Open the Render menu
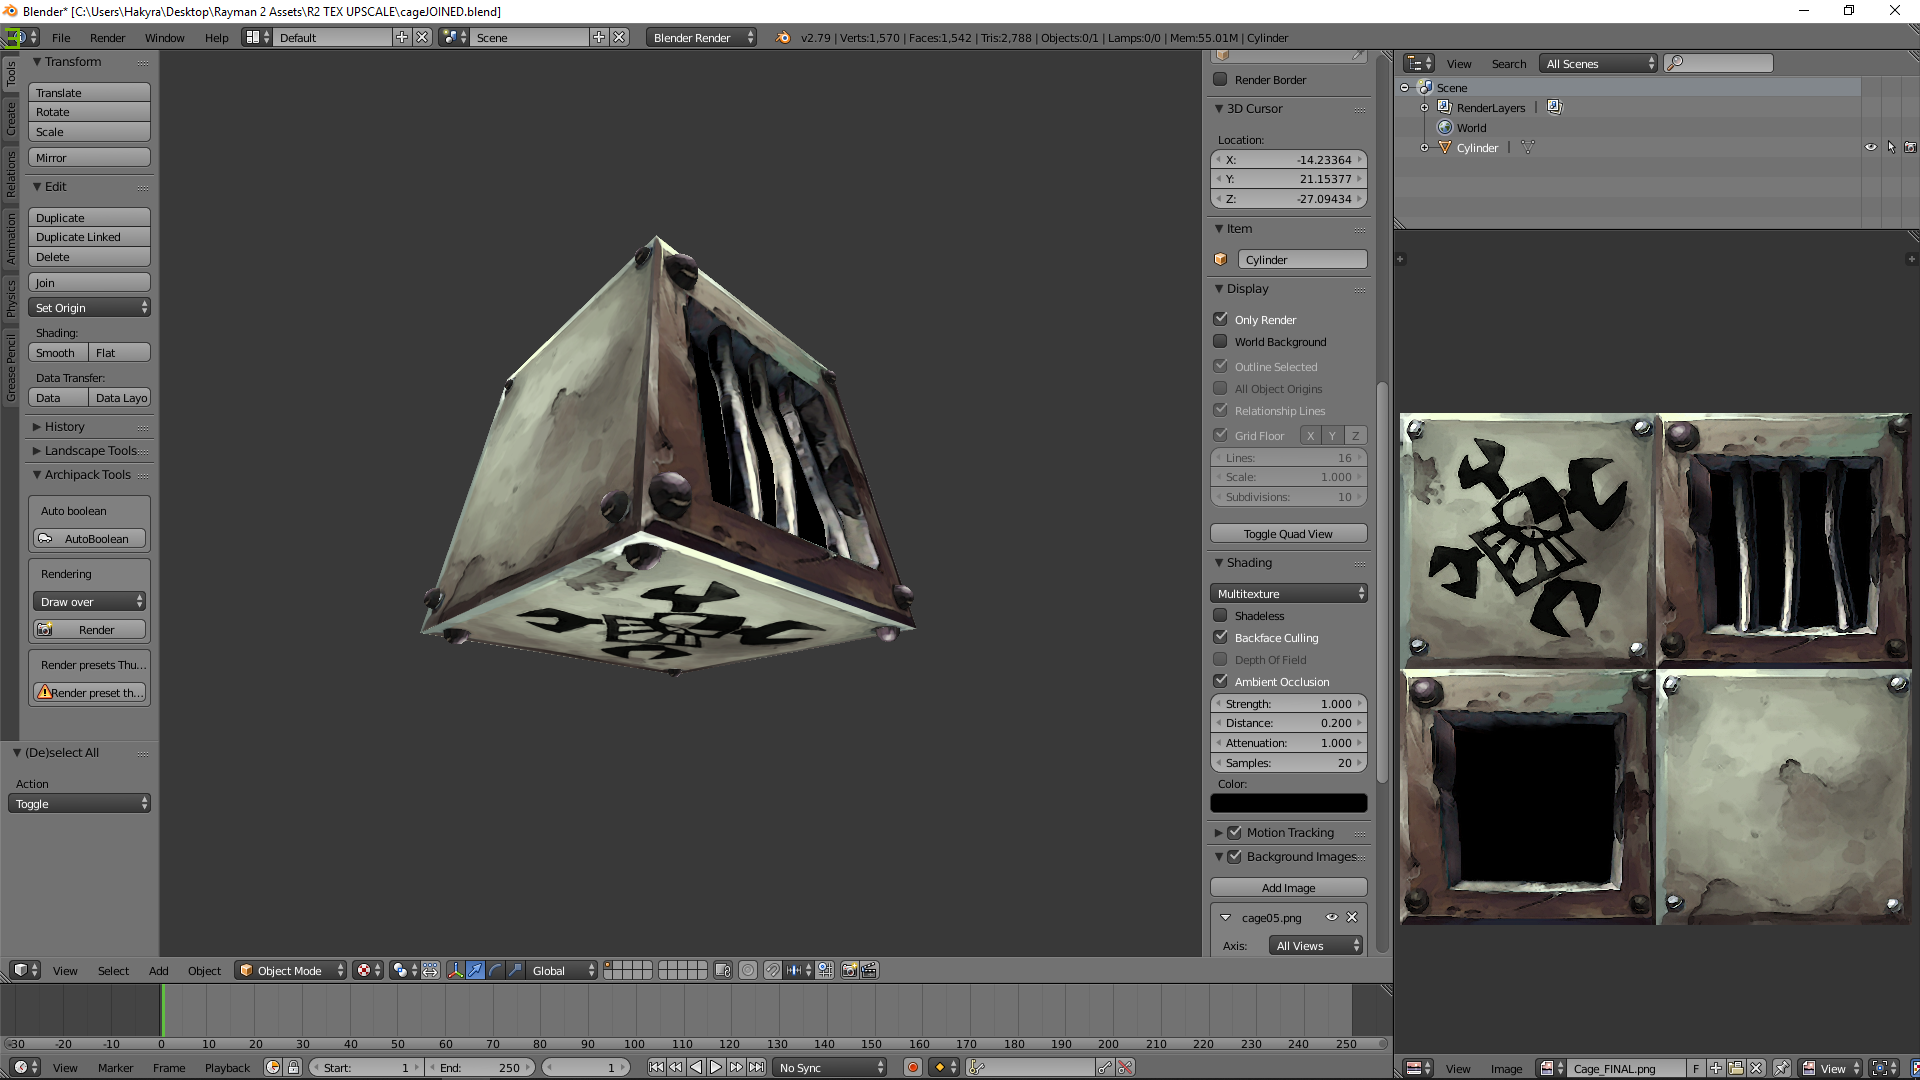 click(x=107, y=37)
